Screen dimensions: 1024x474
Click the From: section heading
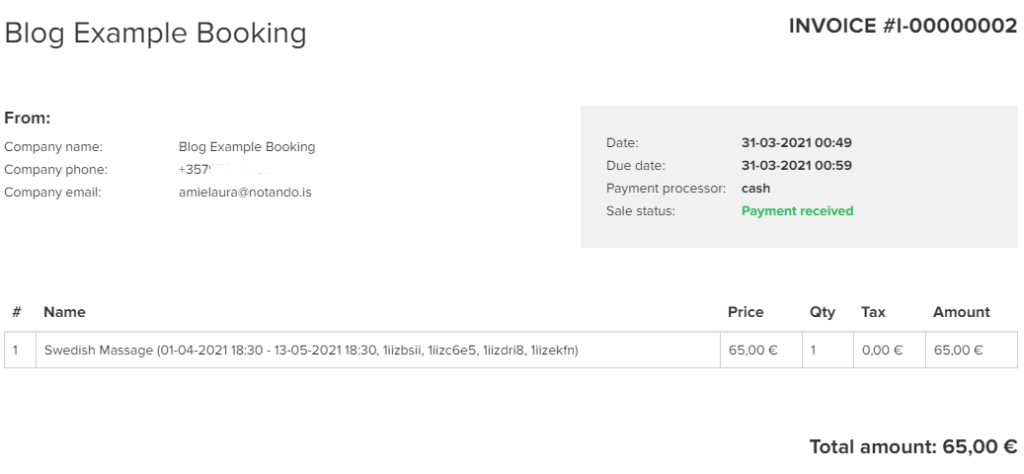tap(27, 118)
